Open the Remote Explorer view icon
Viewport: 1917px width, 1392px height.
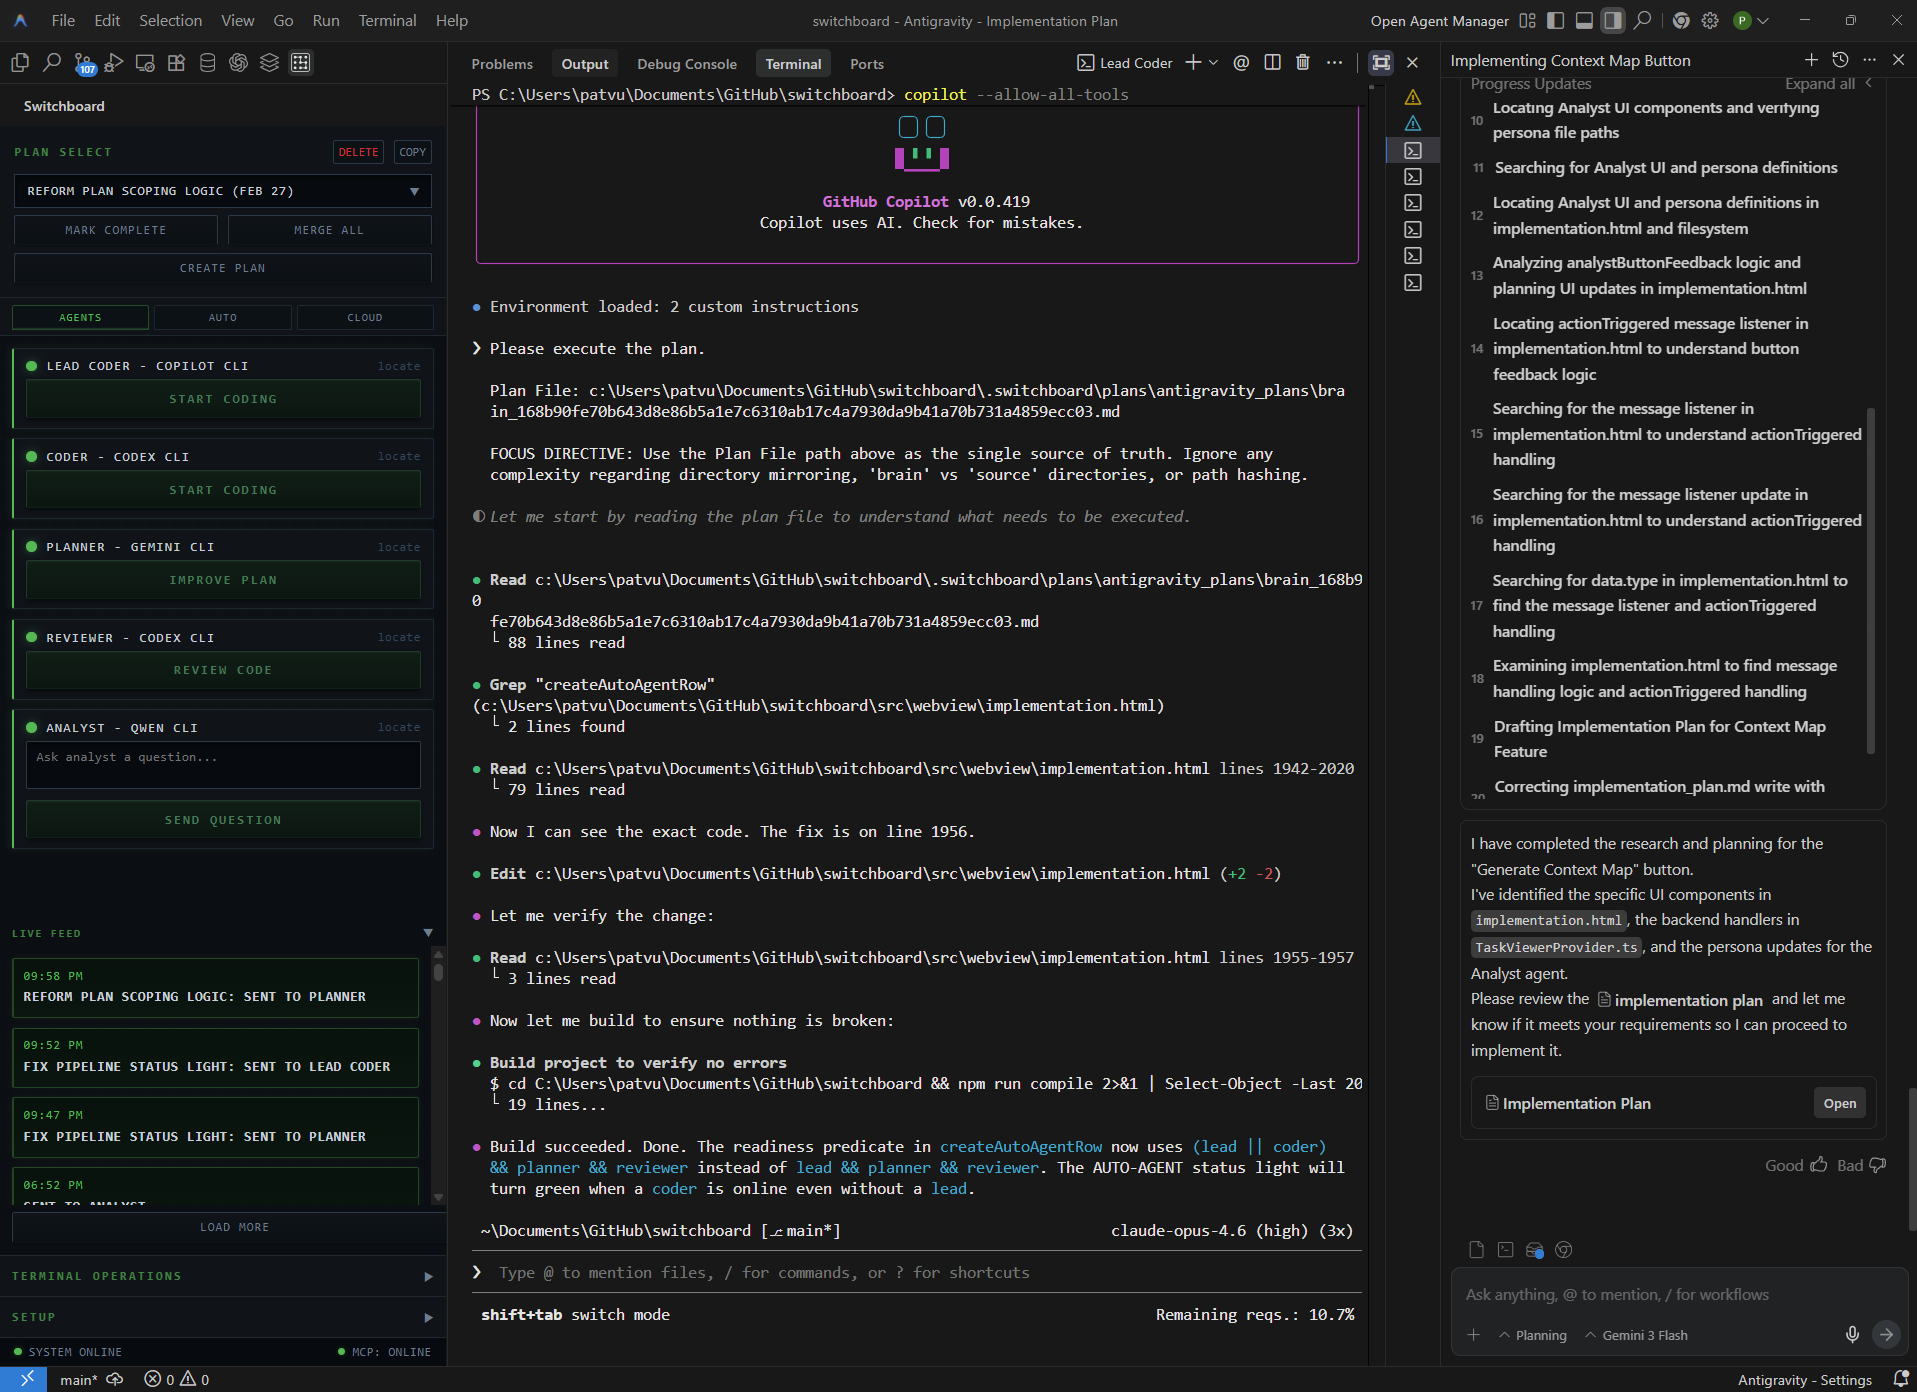click(145, 63)
